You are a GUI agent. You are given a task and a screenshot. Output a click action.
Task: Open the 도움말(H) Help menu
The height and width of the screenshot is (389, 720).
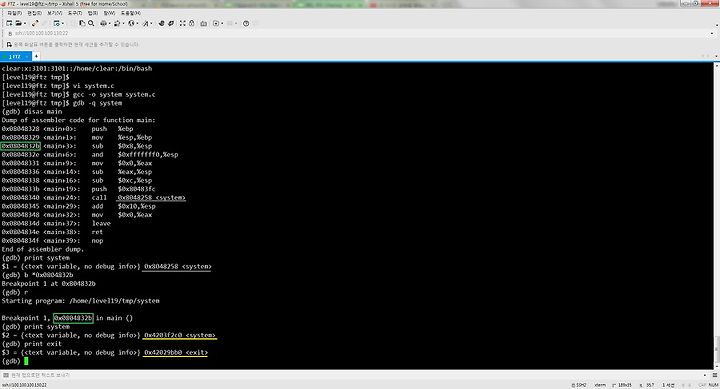[x=131, y=13]
